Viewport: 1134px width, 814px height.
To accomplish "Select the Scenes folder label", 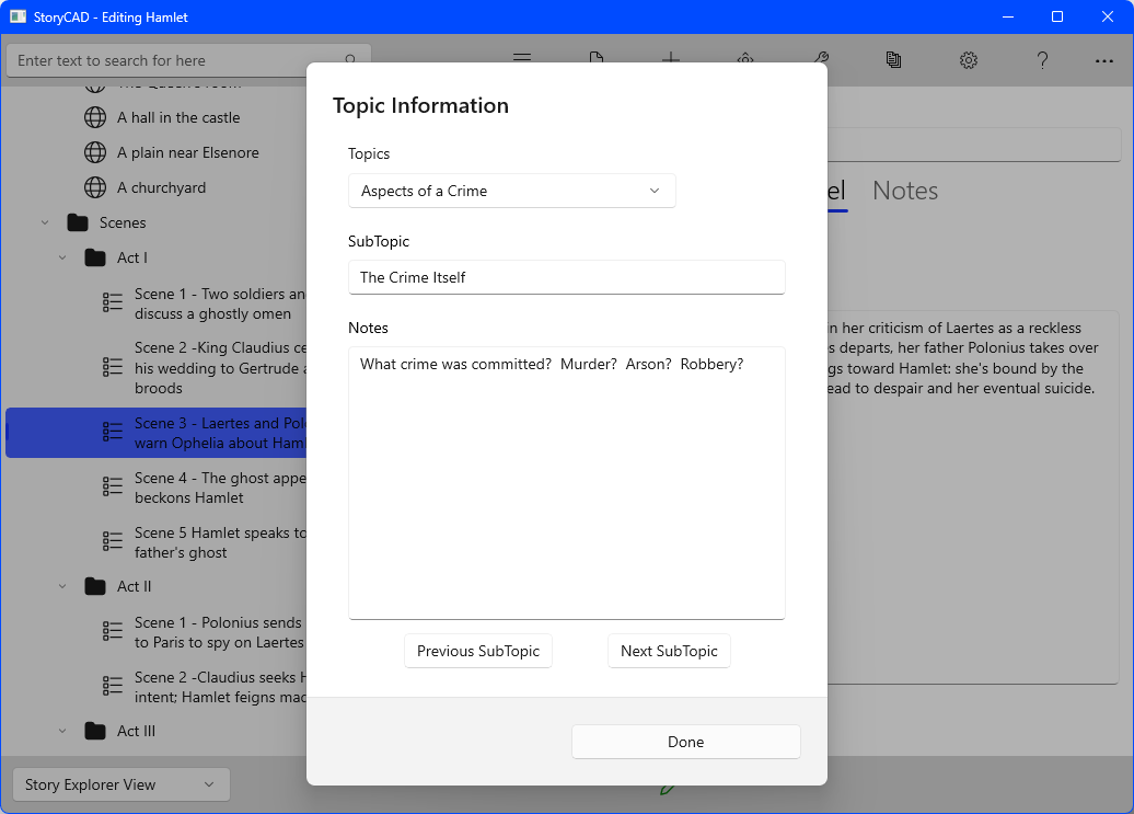I will [x=122, y=223].
